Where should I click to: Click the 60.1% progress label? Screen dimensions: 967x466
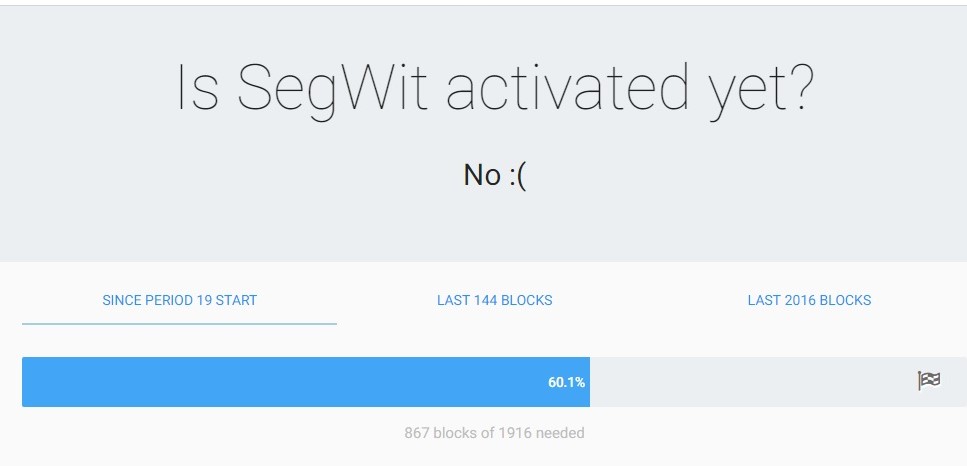coord(566,382)
